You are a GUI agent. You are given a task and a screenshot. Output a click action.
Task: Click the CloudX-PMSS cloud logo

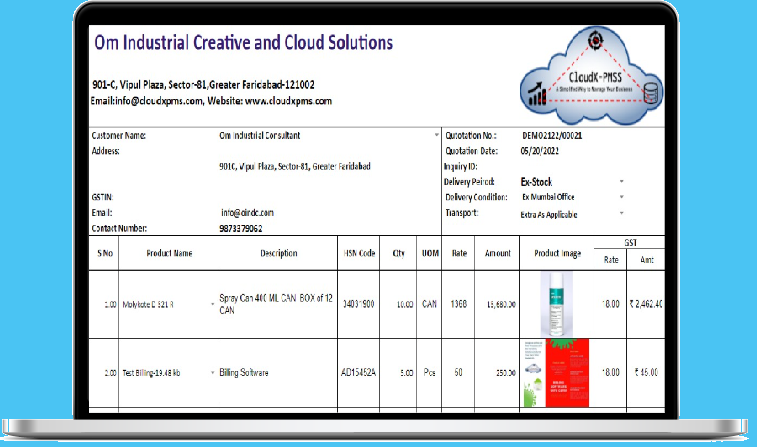click(x=591, y=76)
